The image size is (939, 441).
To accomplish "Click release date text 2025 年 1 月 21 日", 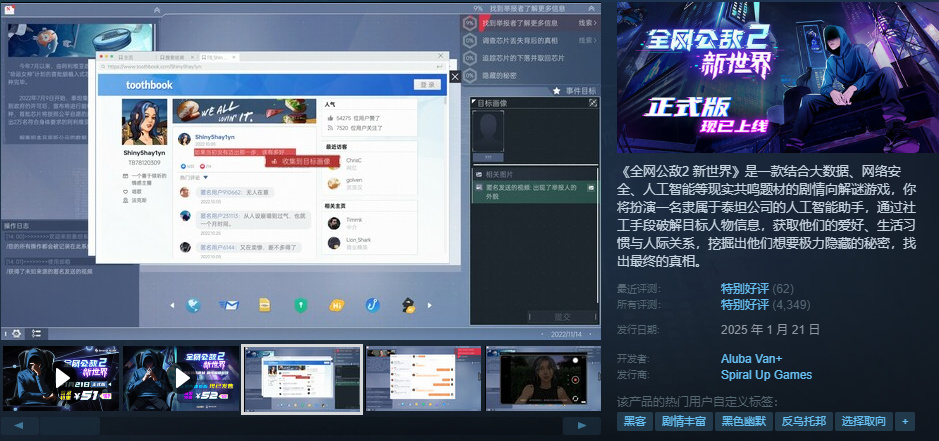I will point(770,330).
